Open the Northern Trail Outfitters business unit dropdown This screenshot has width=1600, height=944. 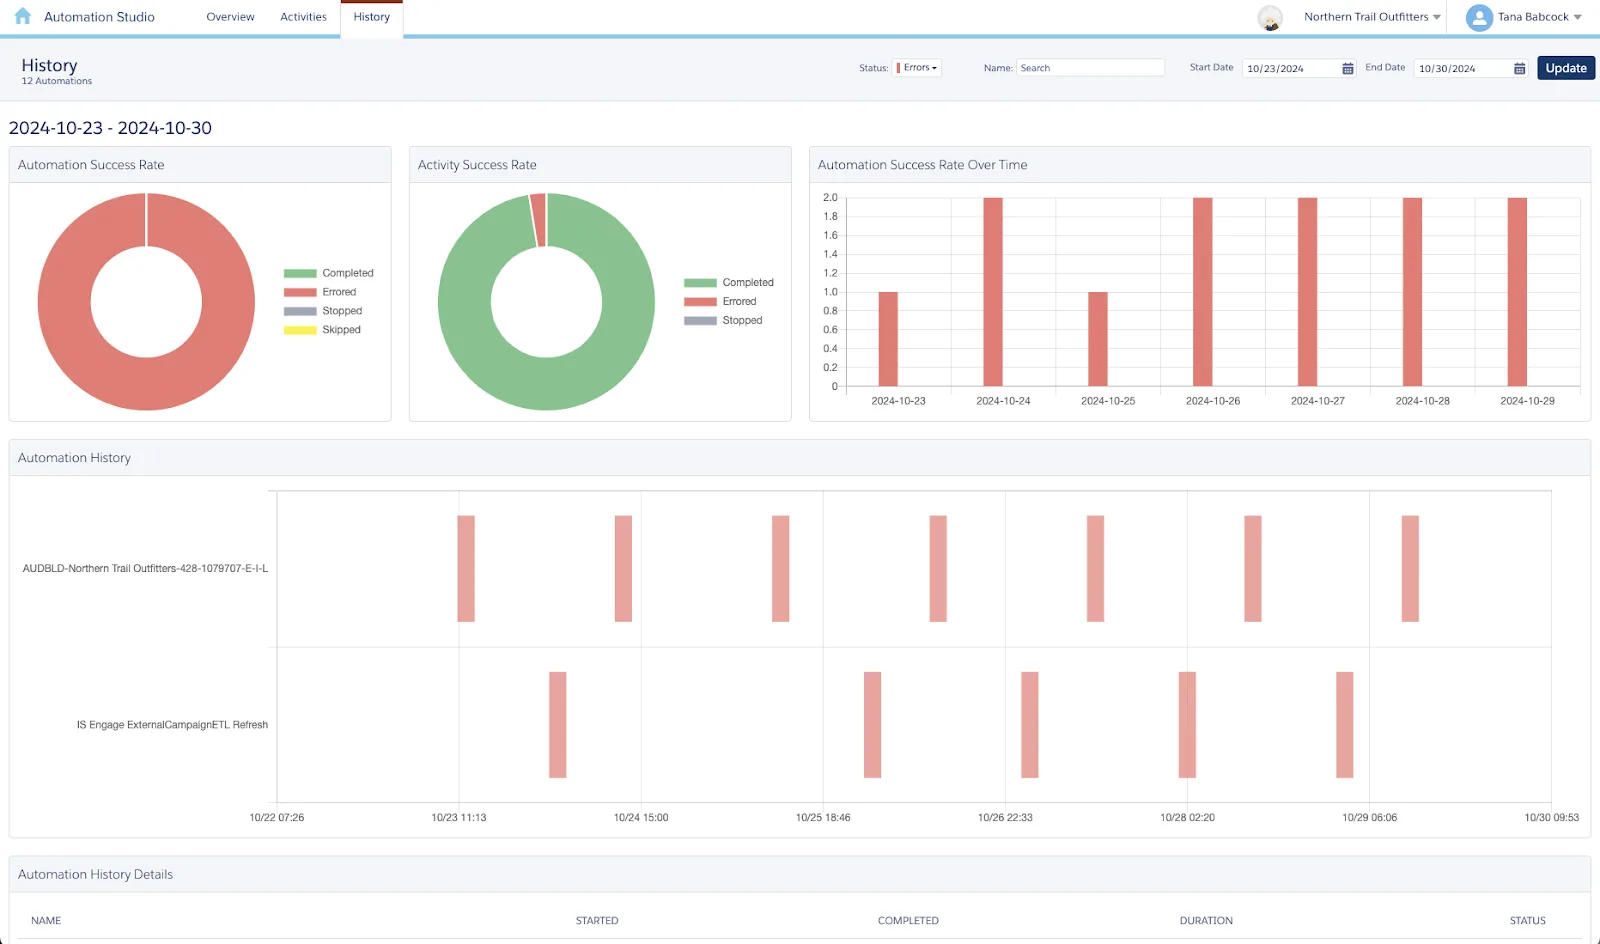[x=1372, y=17]
